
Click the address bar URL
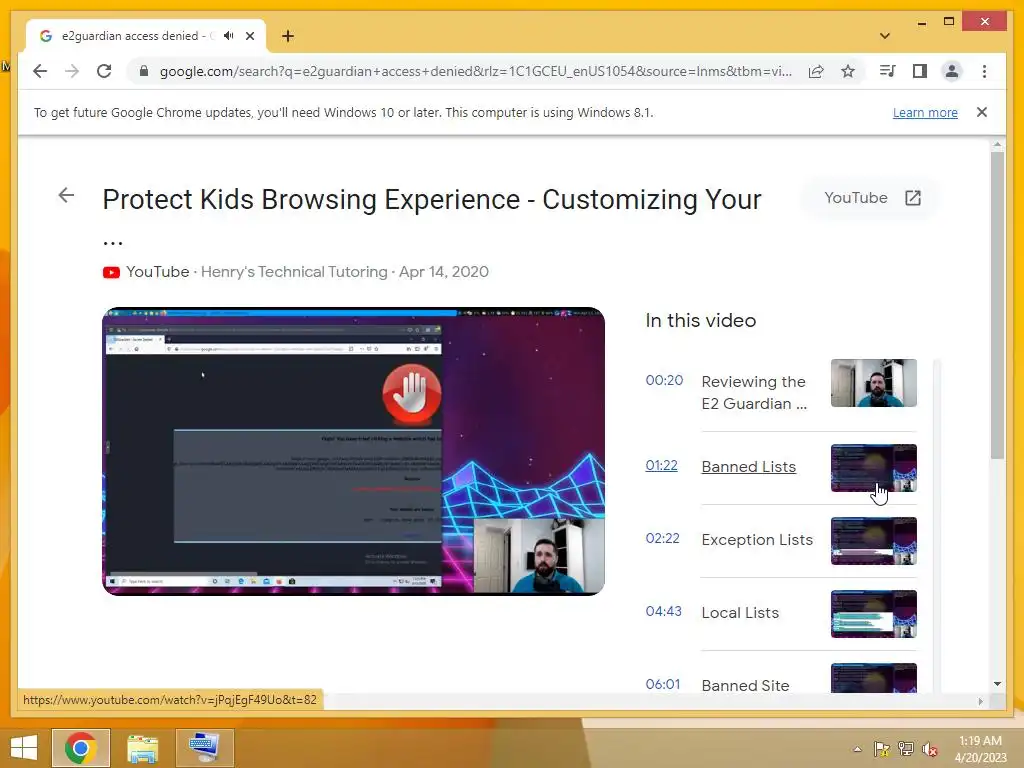pyautogui.click(x=475, y=71)
